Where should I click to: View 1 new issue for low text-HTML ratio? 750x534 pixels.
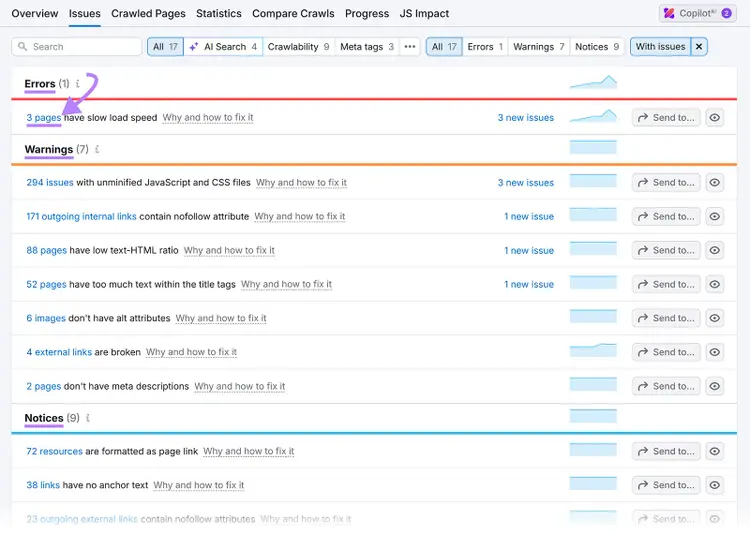click(x=529, y=250)
